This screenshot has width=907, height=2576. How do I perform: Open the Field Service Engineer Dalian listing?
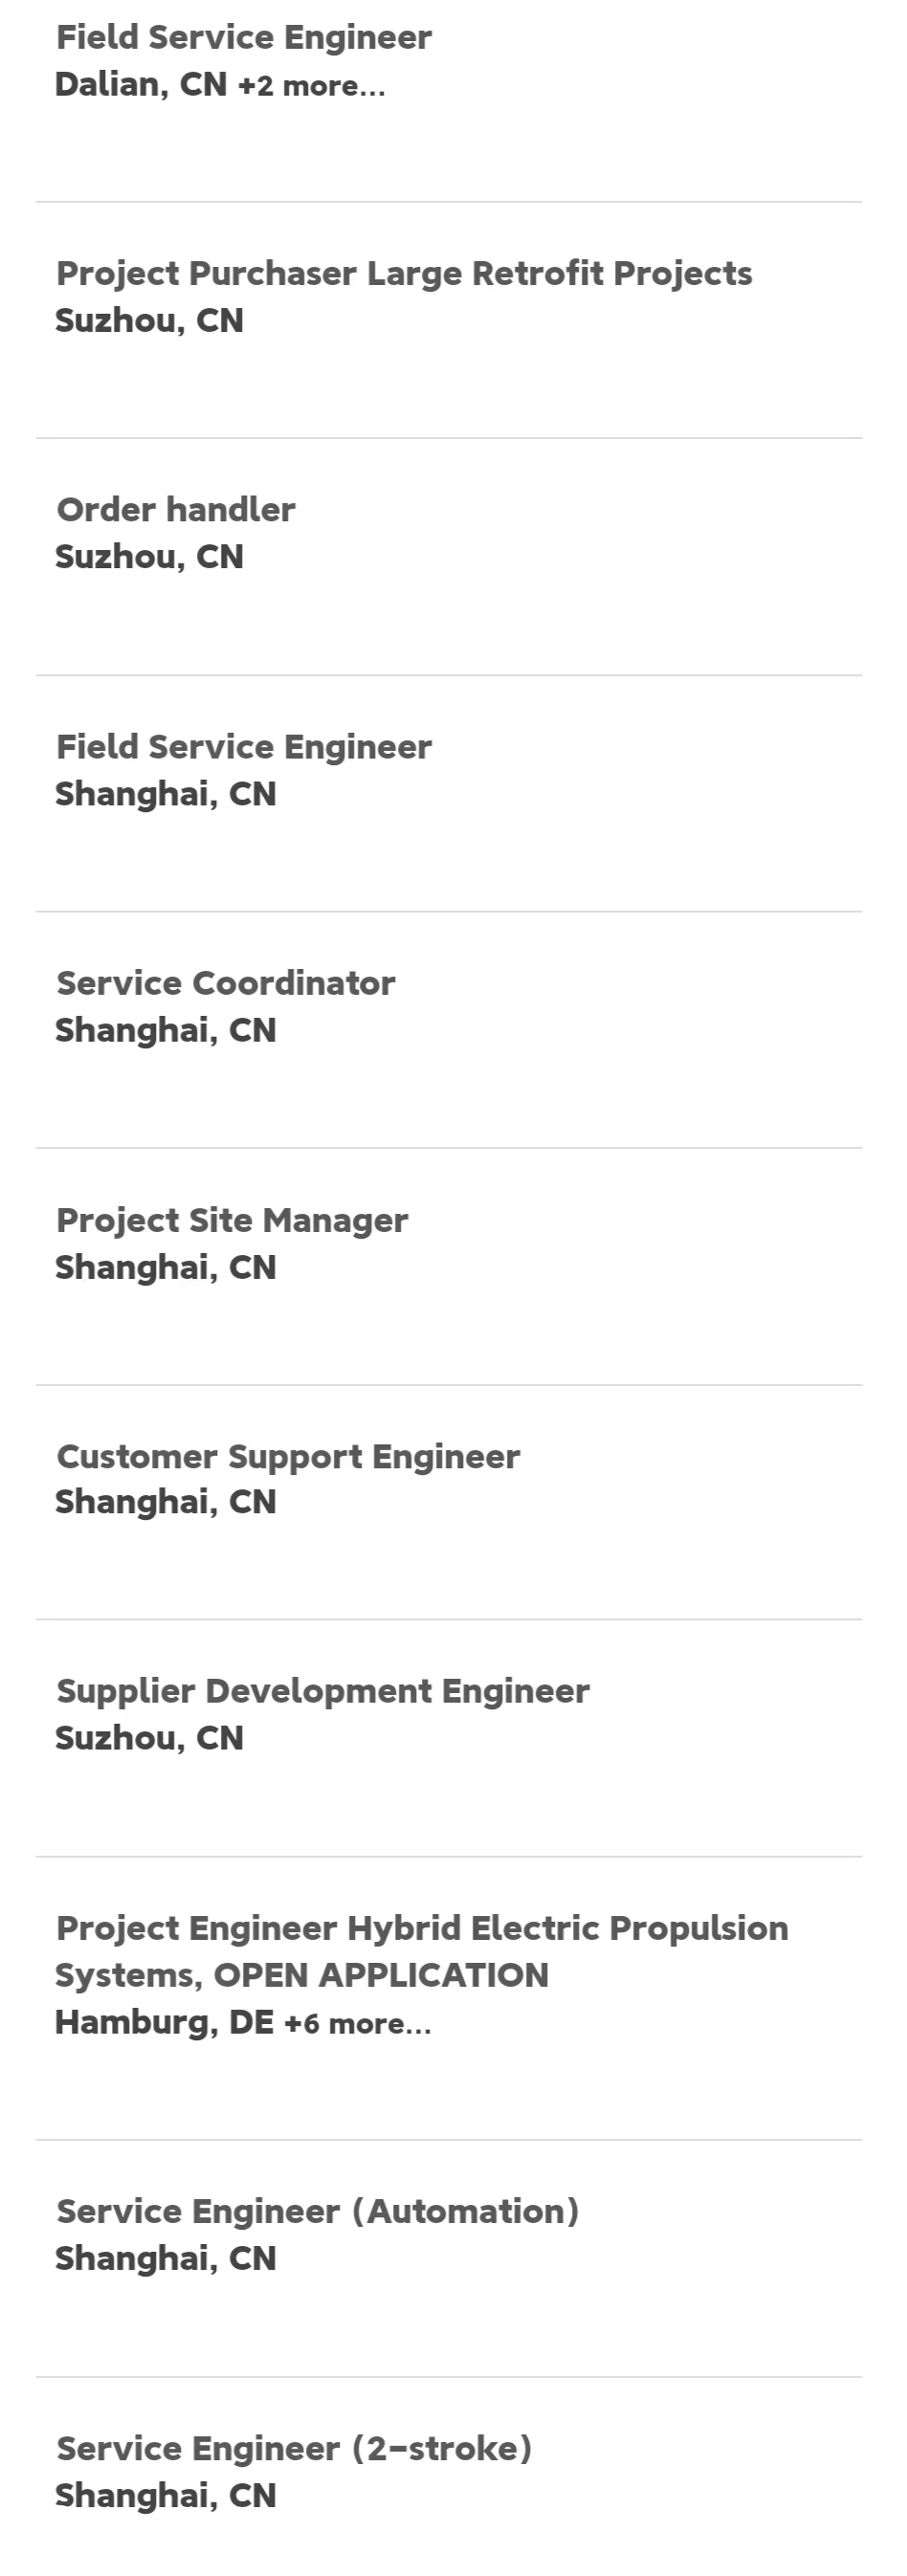244,37
